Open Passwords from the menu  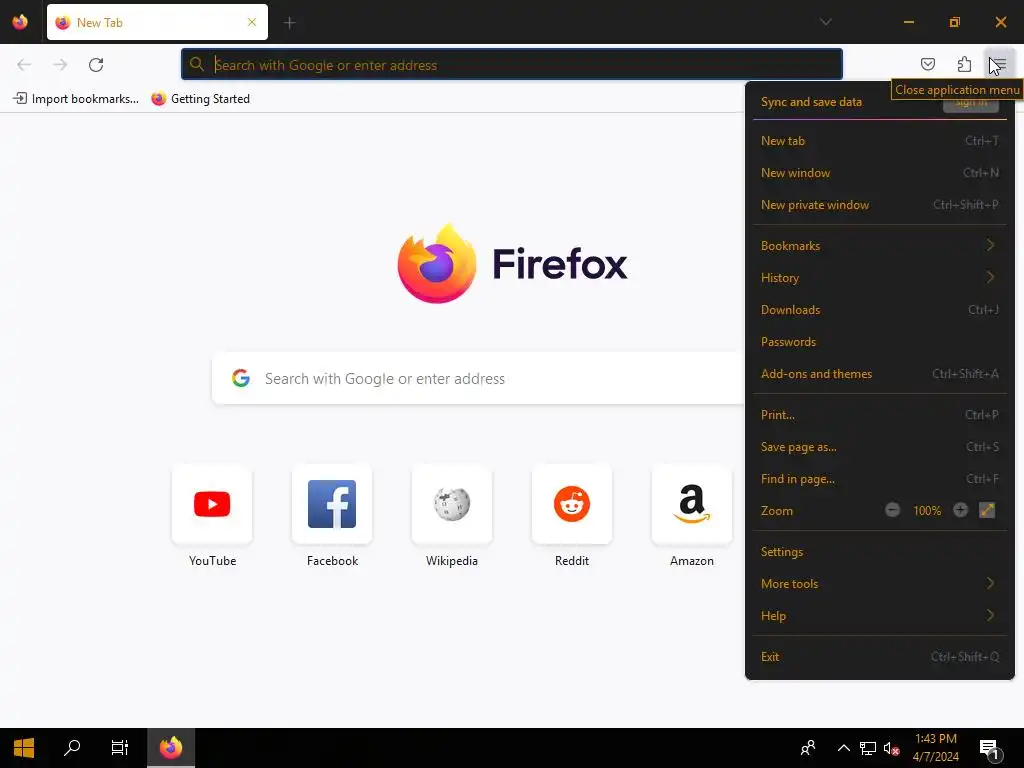[880, 342]
